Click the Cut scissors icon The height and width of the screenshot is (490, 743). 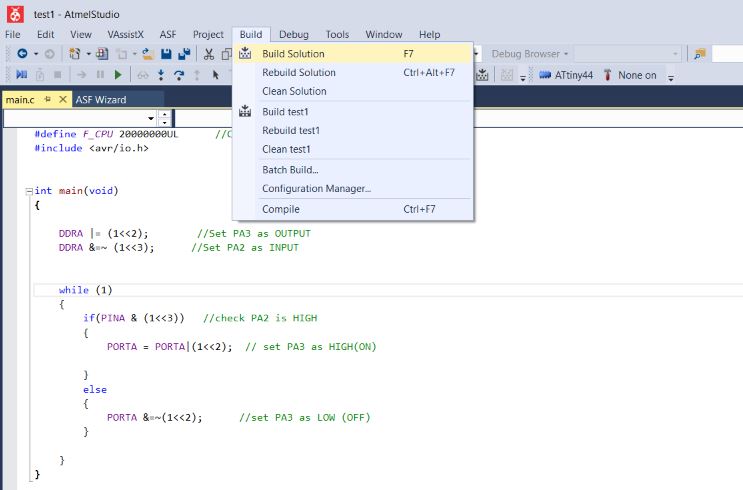208,54
